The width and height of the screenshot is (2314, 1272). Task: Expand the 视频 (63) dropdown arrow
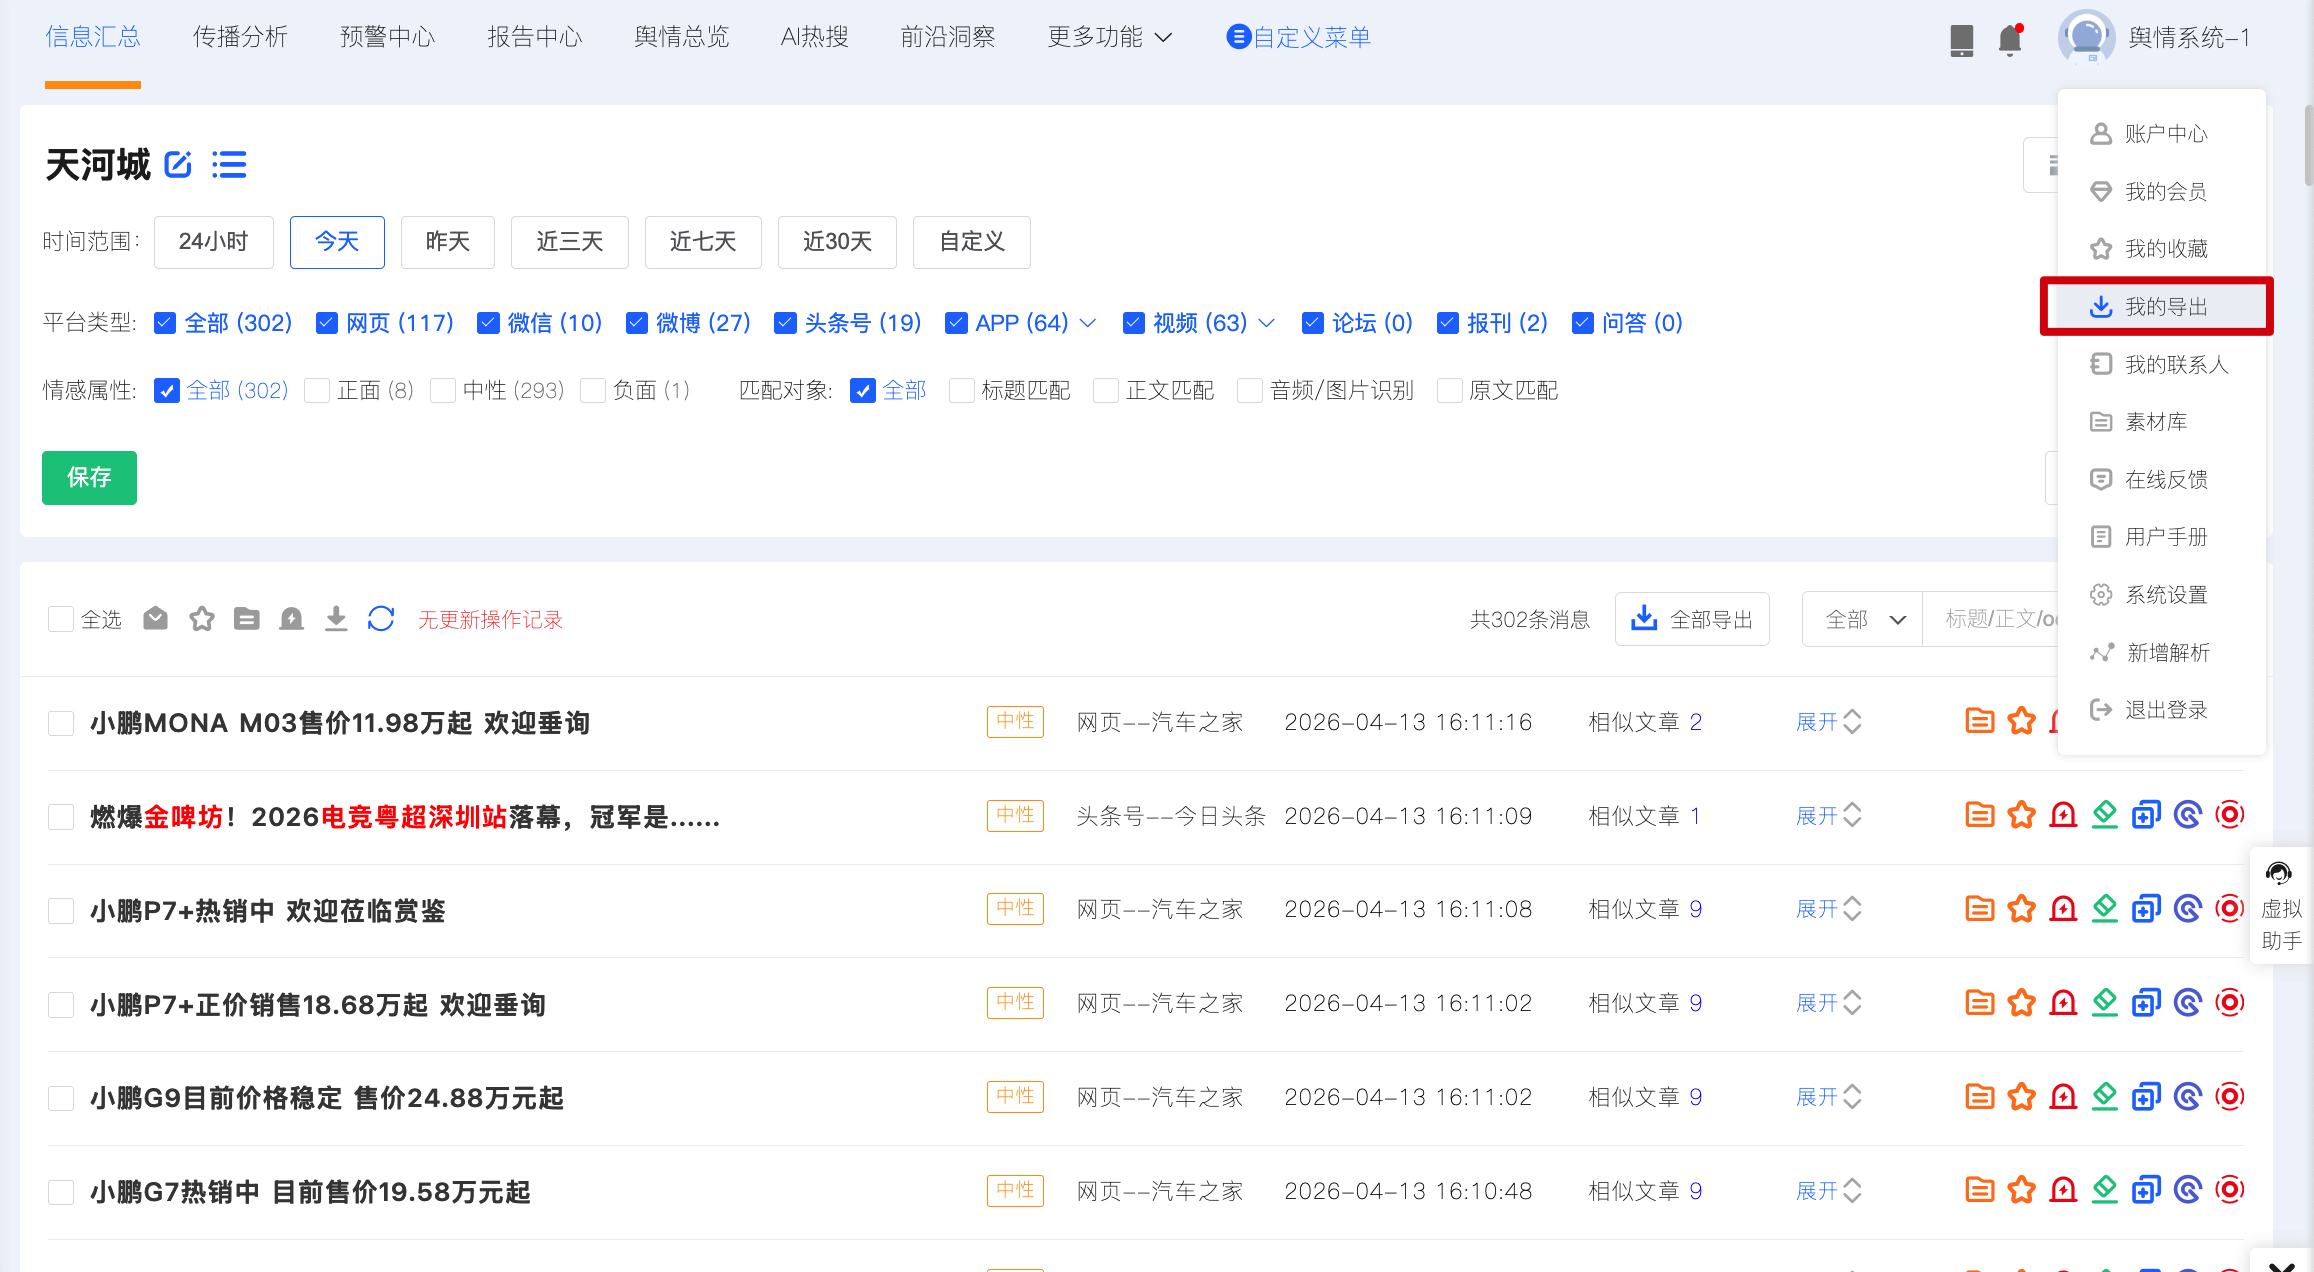click(1266, 323)
